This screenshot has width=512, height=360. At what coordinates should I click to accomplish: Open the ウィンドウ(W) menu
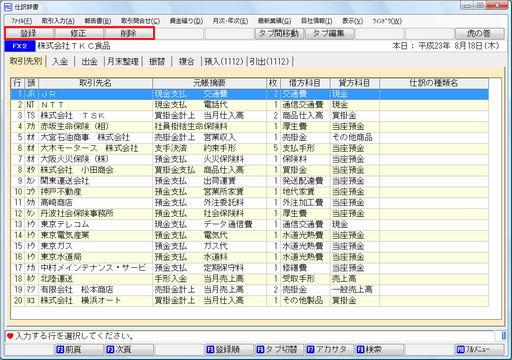tap(387, 21)
